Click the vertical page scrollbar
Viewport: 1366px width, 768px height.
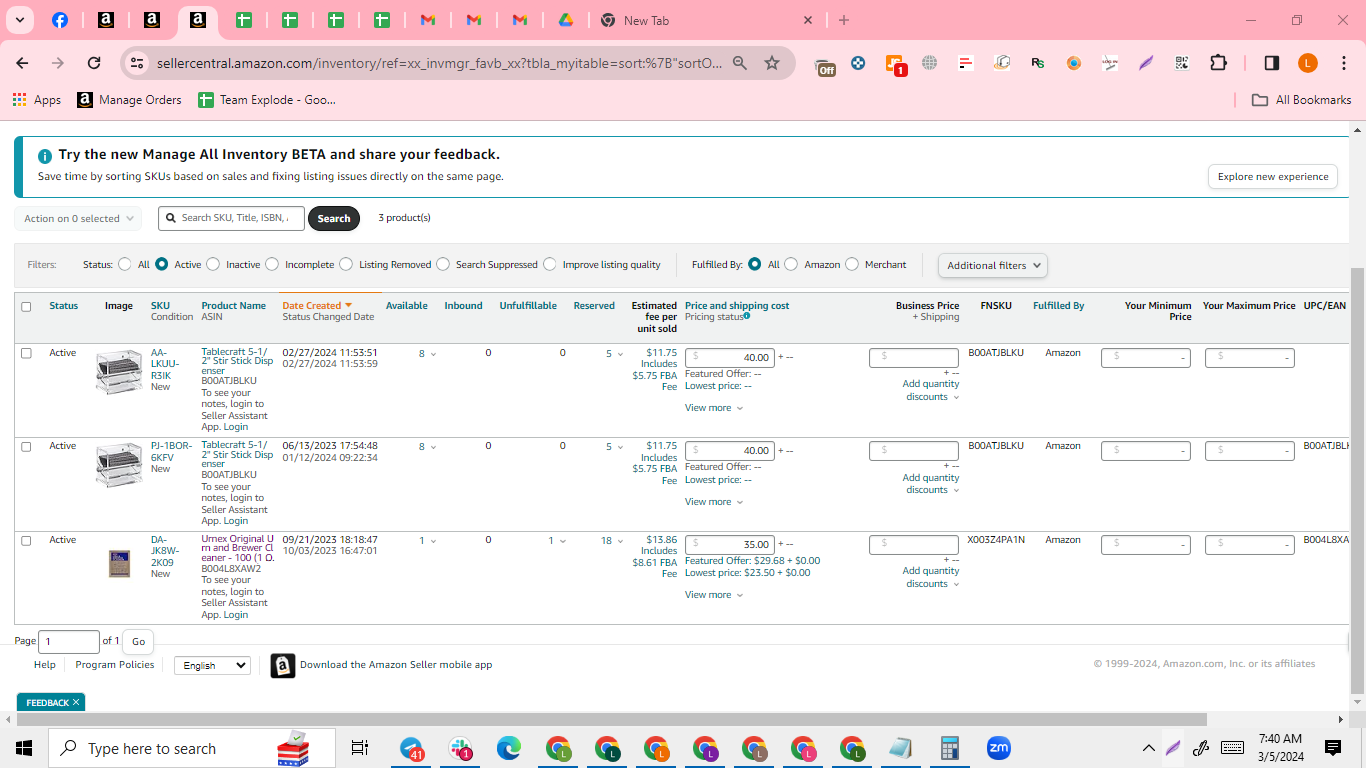pyautogui.click(x=1358, y=480)
